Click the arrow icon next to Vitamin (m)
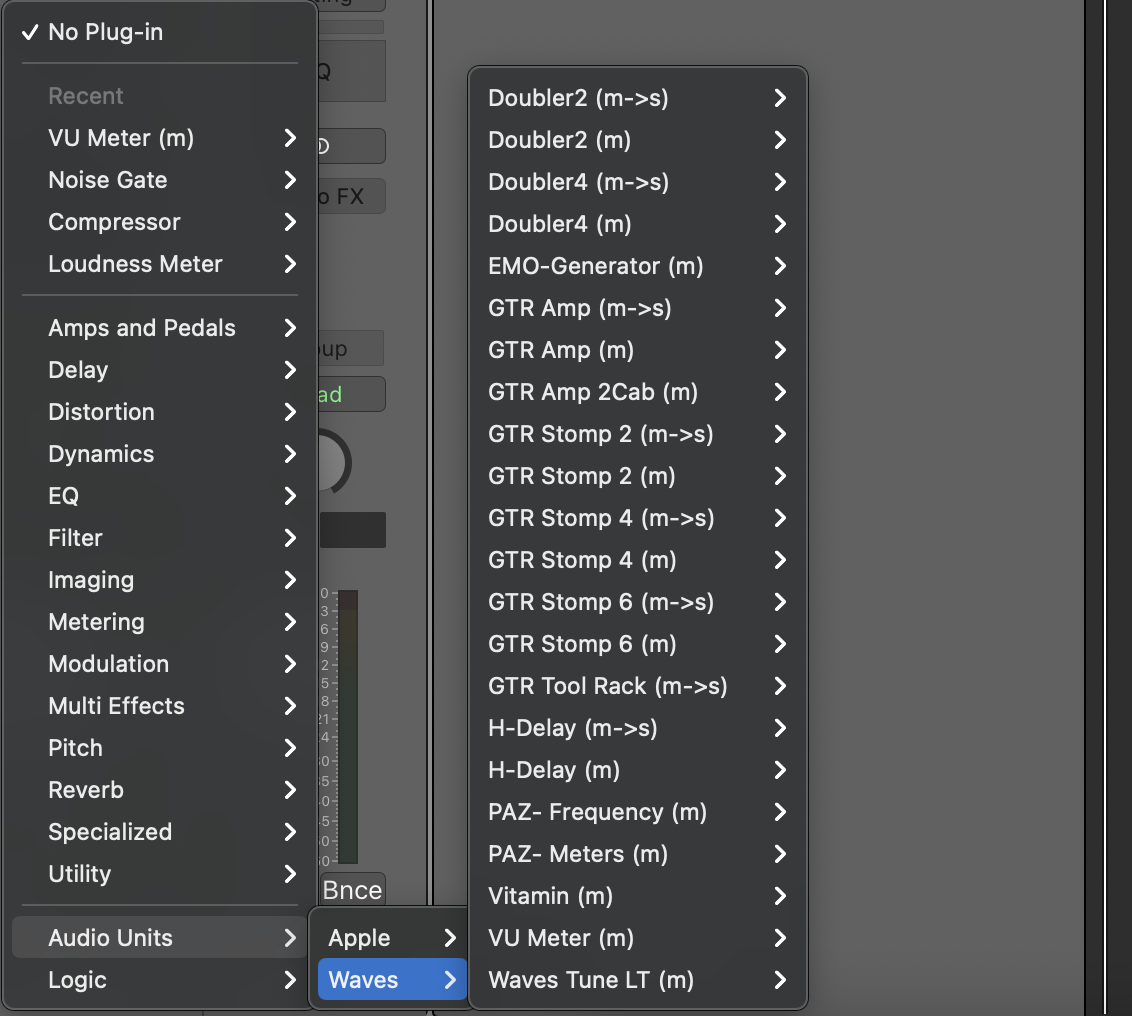Viewport: 1132px width, 1016px height. click(780, 896)
